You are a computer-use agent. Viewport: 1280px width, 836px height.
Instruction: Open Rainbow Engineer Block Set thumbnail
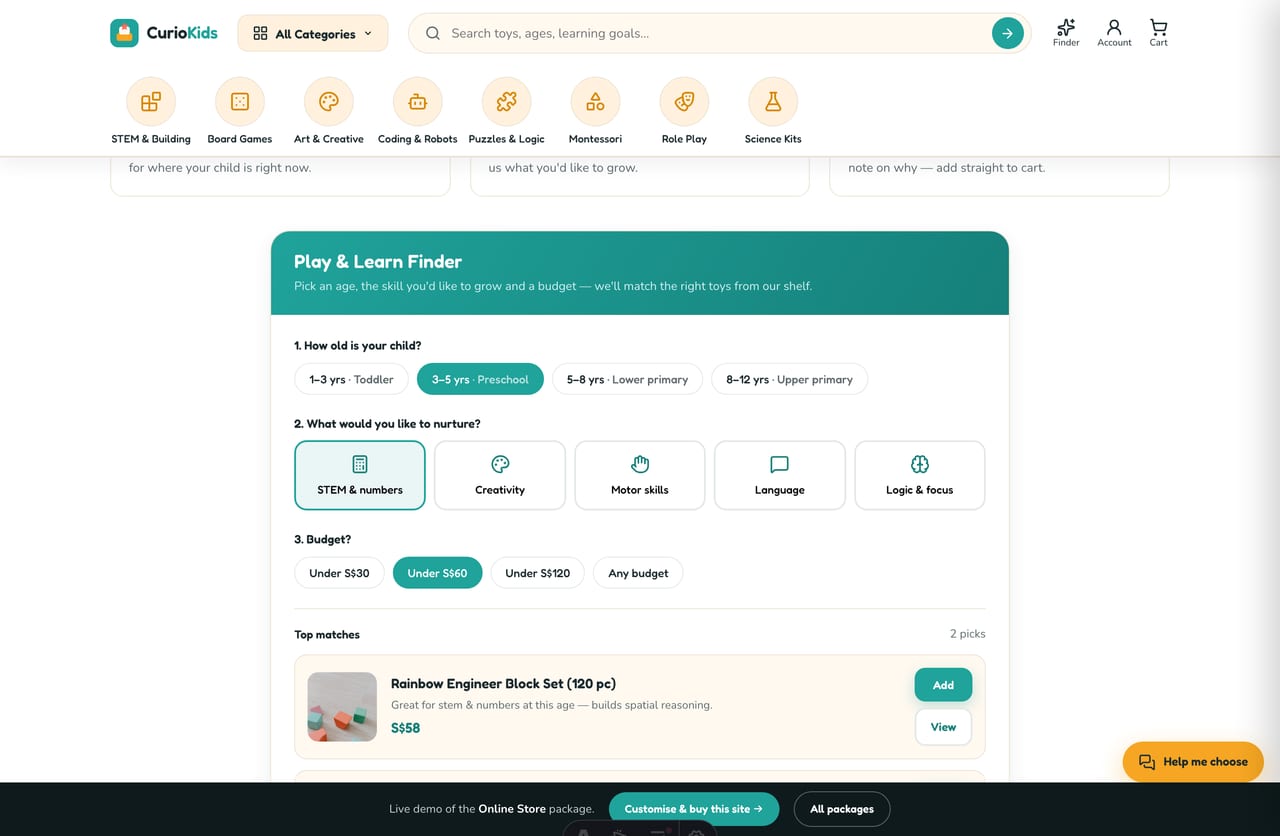tap(342, 707)
